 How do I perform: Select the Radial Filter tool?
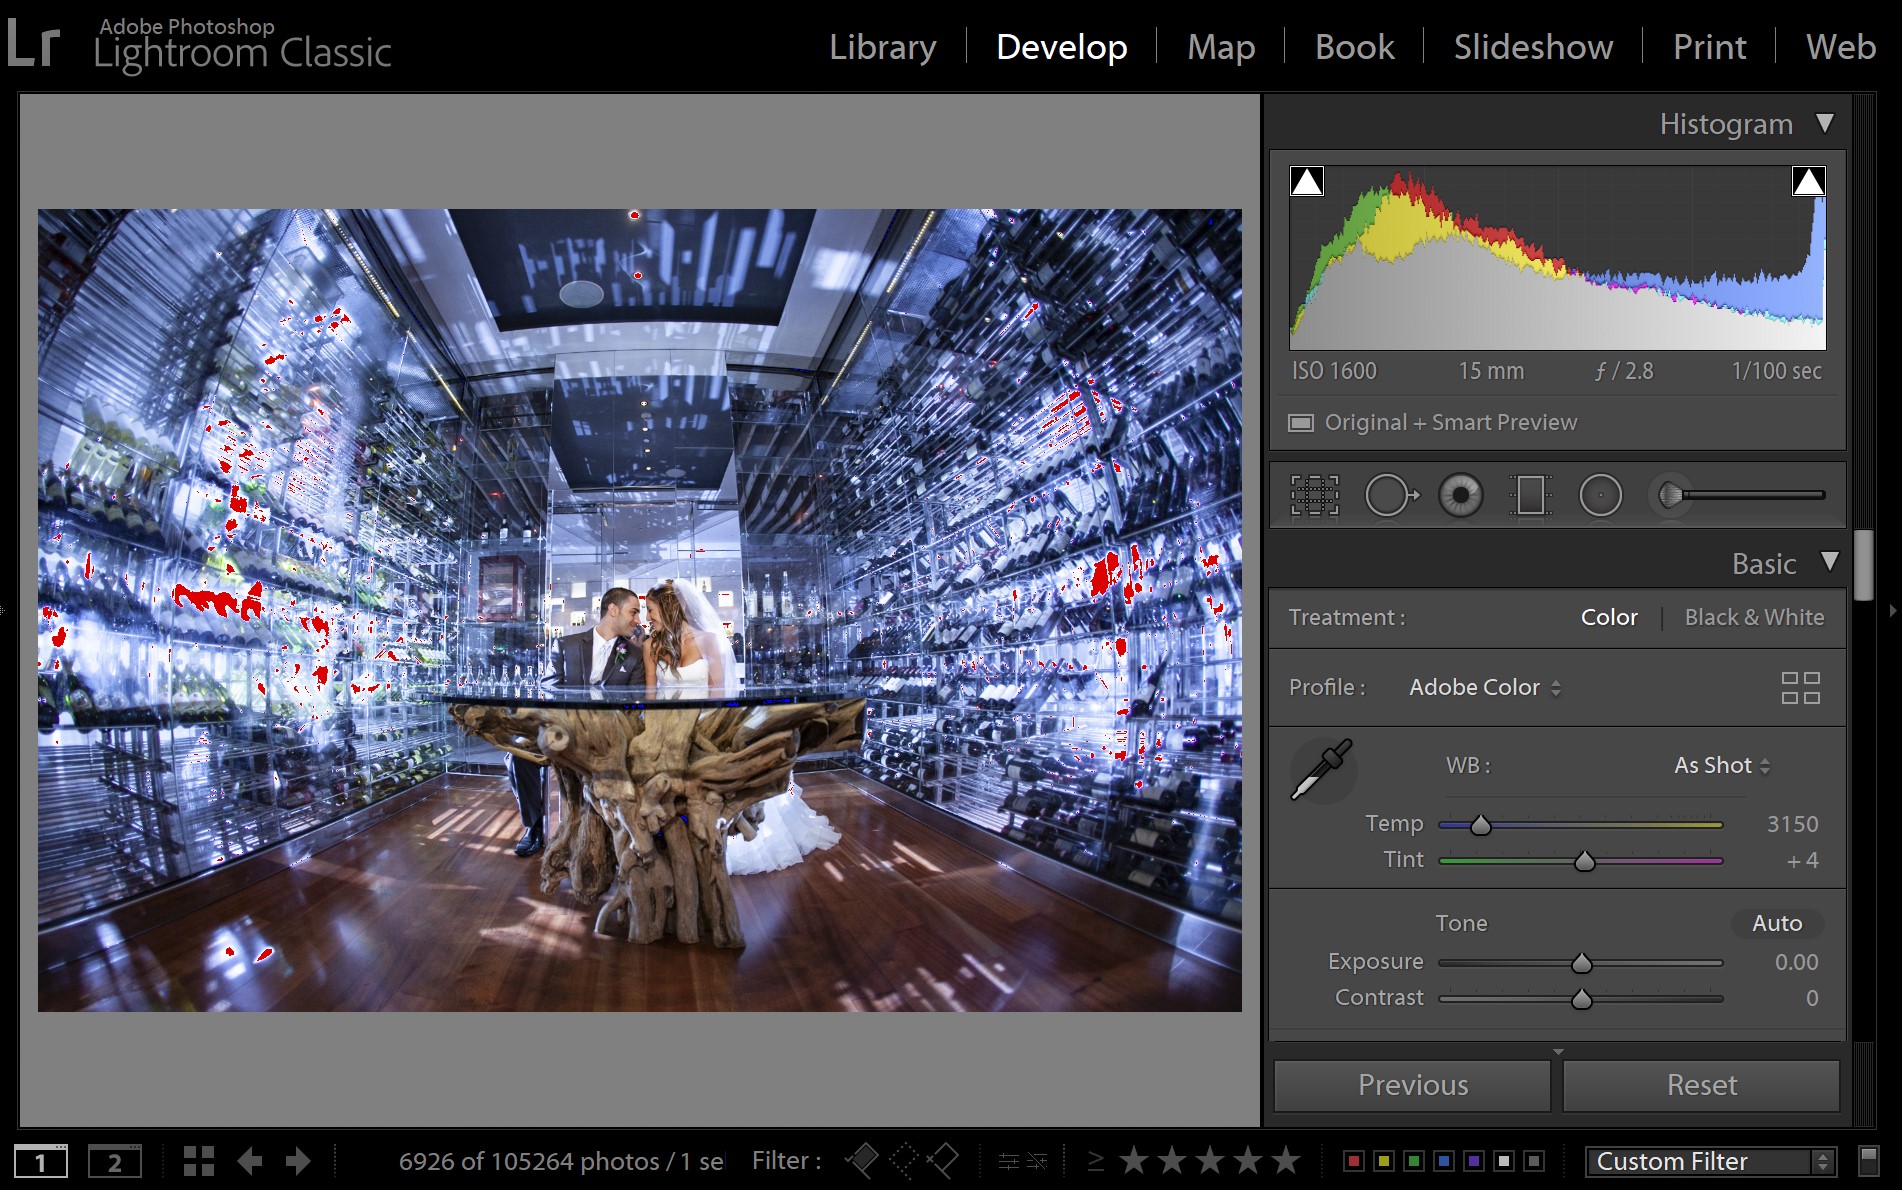click(1600, 493)
